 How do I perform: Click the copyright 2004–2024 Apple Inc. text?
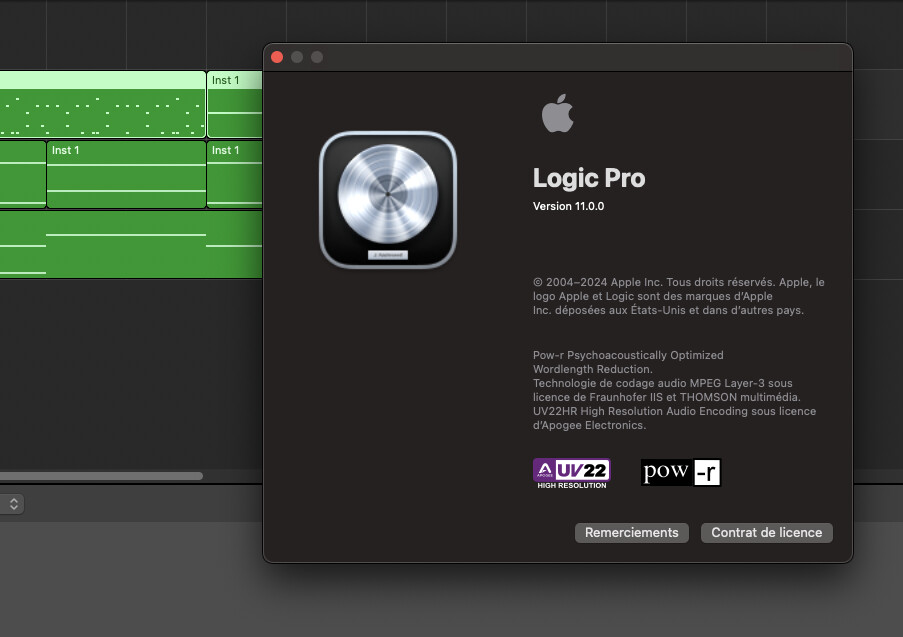678,296
